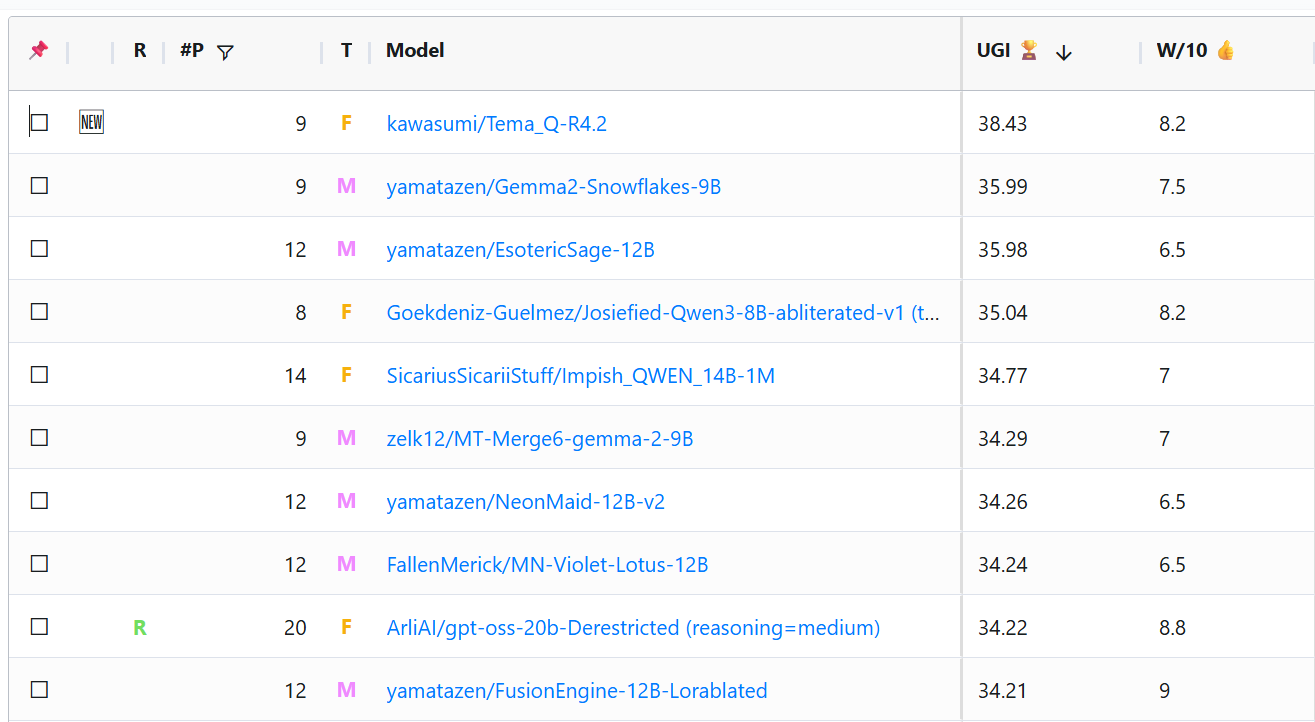This screenshot has height=722, width=1315.
Task: Click the thumbs up icon by W/10
Action: [x=1225, y=51]
